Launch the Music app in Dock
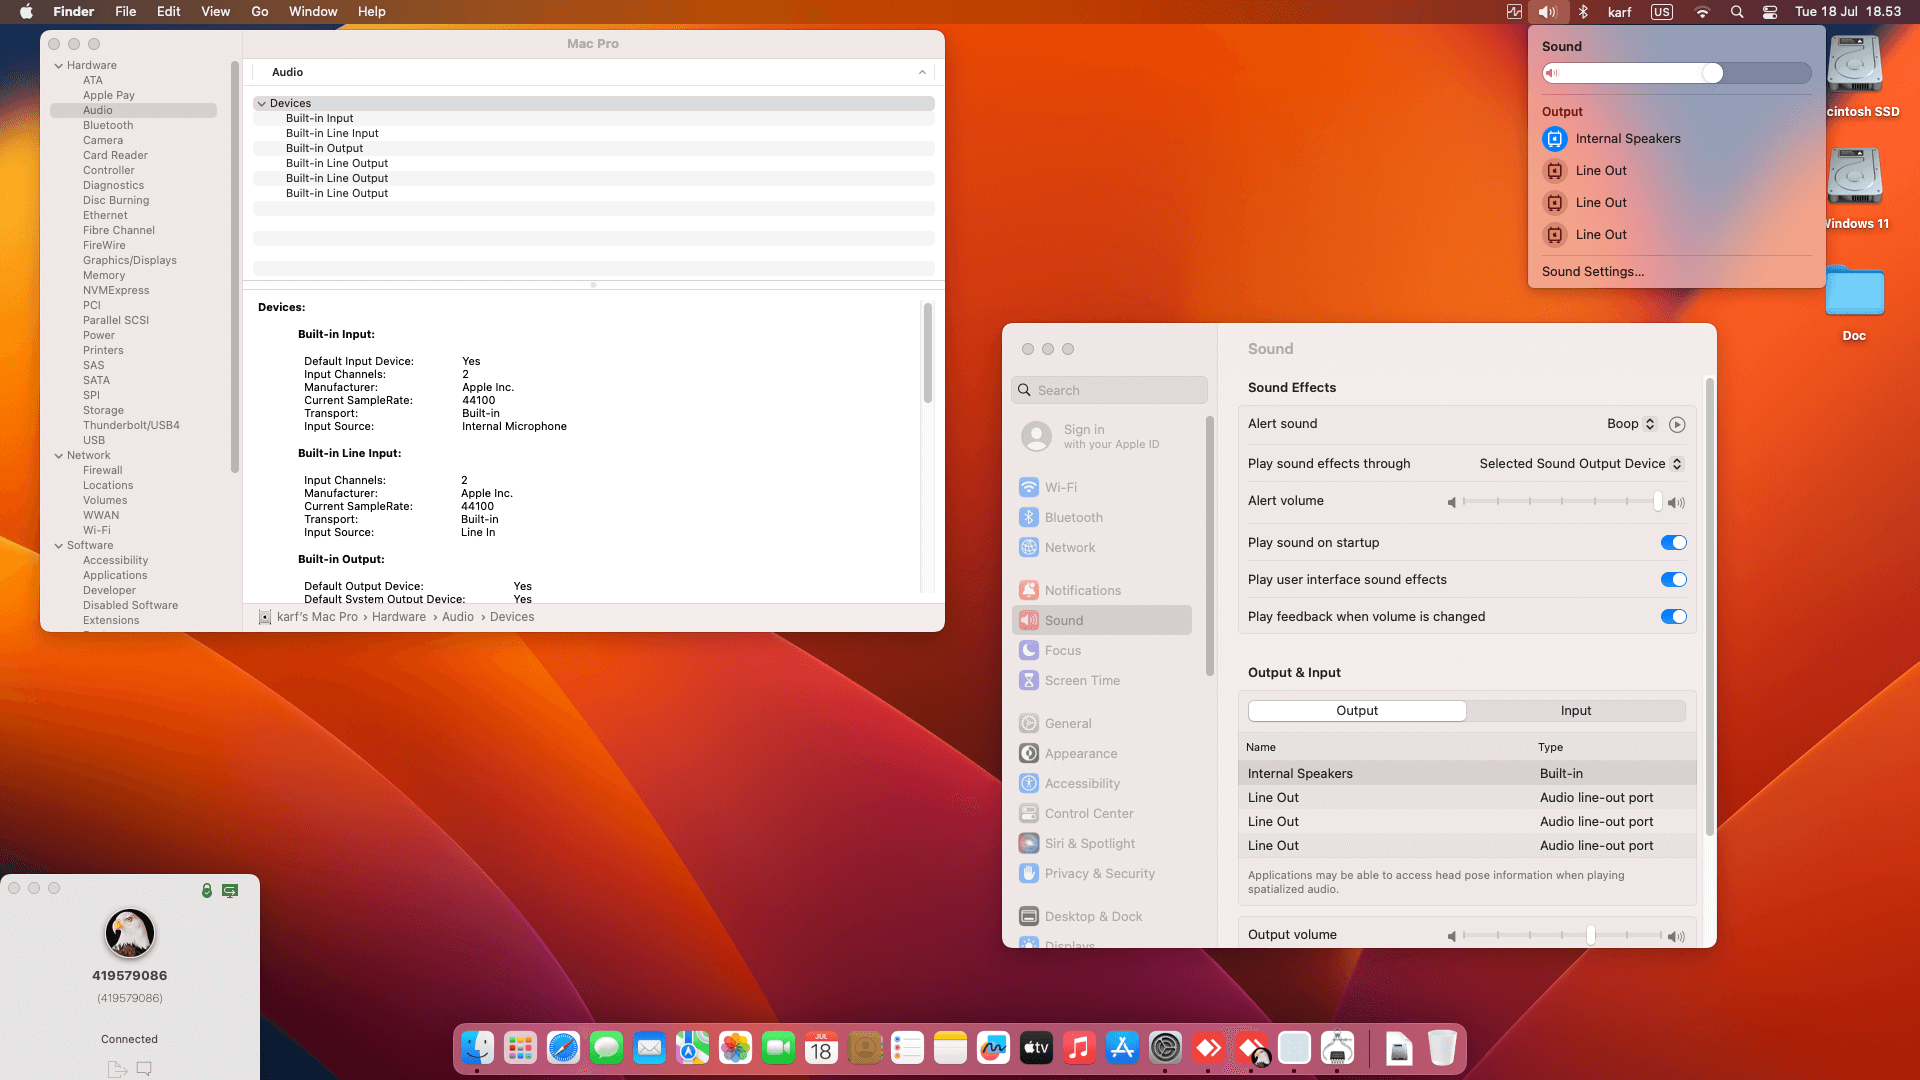 (1079, 1048)
